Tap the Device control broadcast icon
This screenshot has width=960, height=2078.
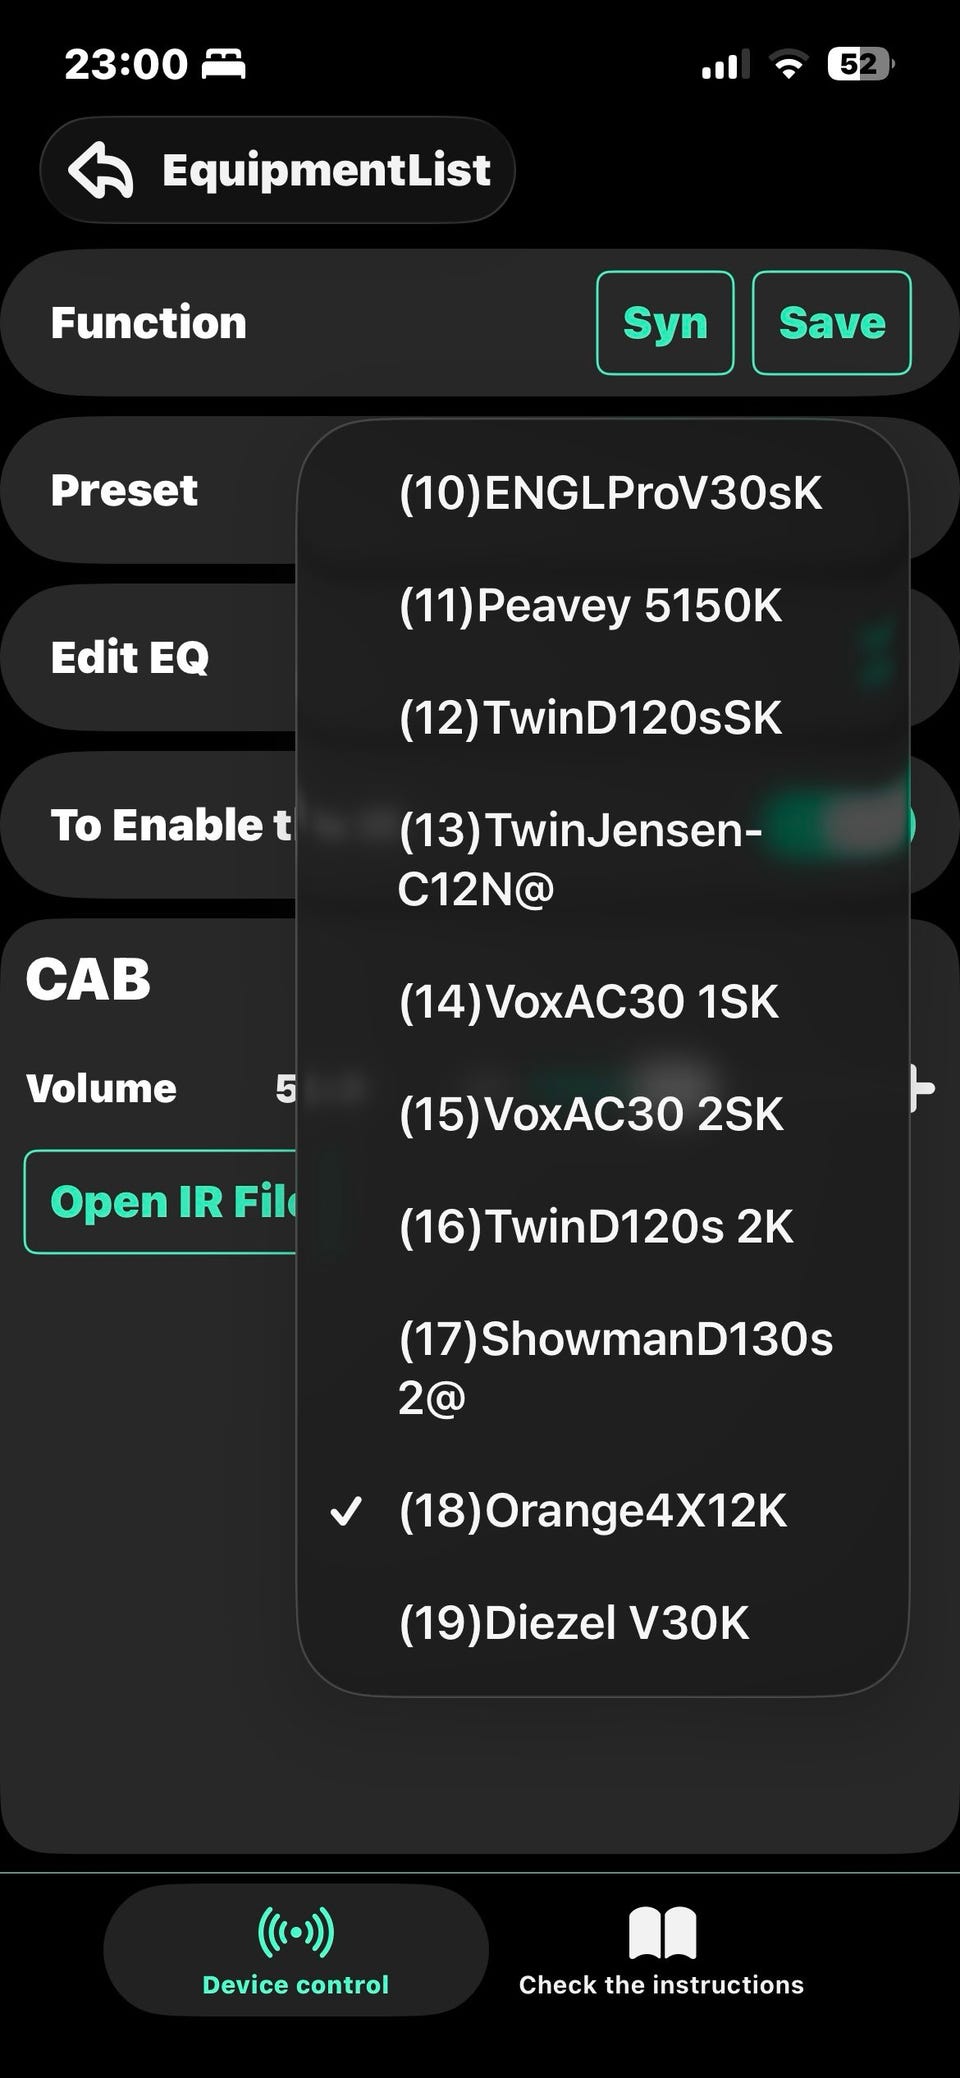tap(295, 1930)
